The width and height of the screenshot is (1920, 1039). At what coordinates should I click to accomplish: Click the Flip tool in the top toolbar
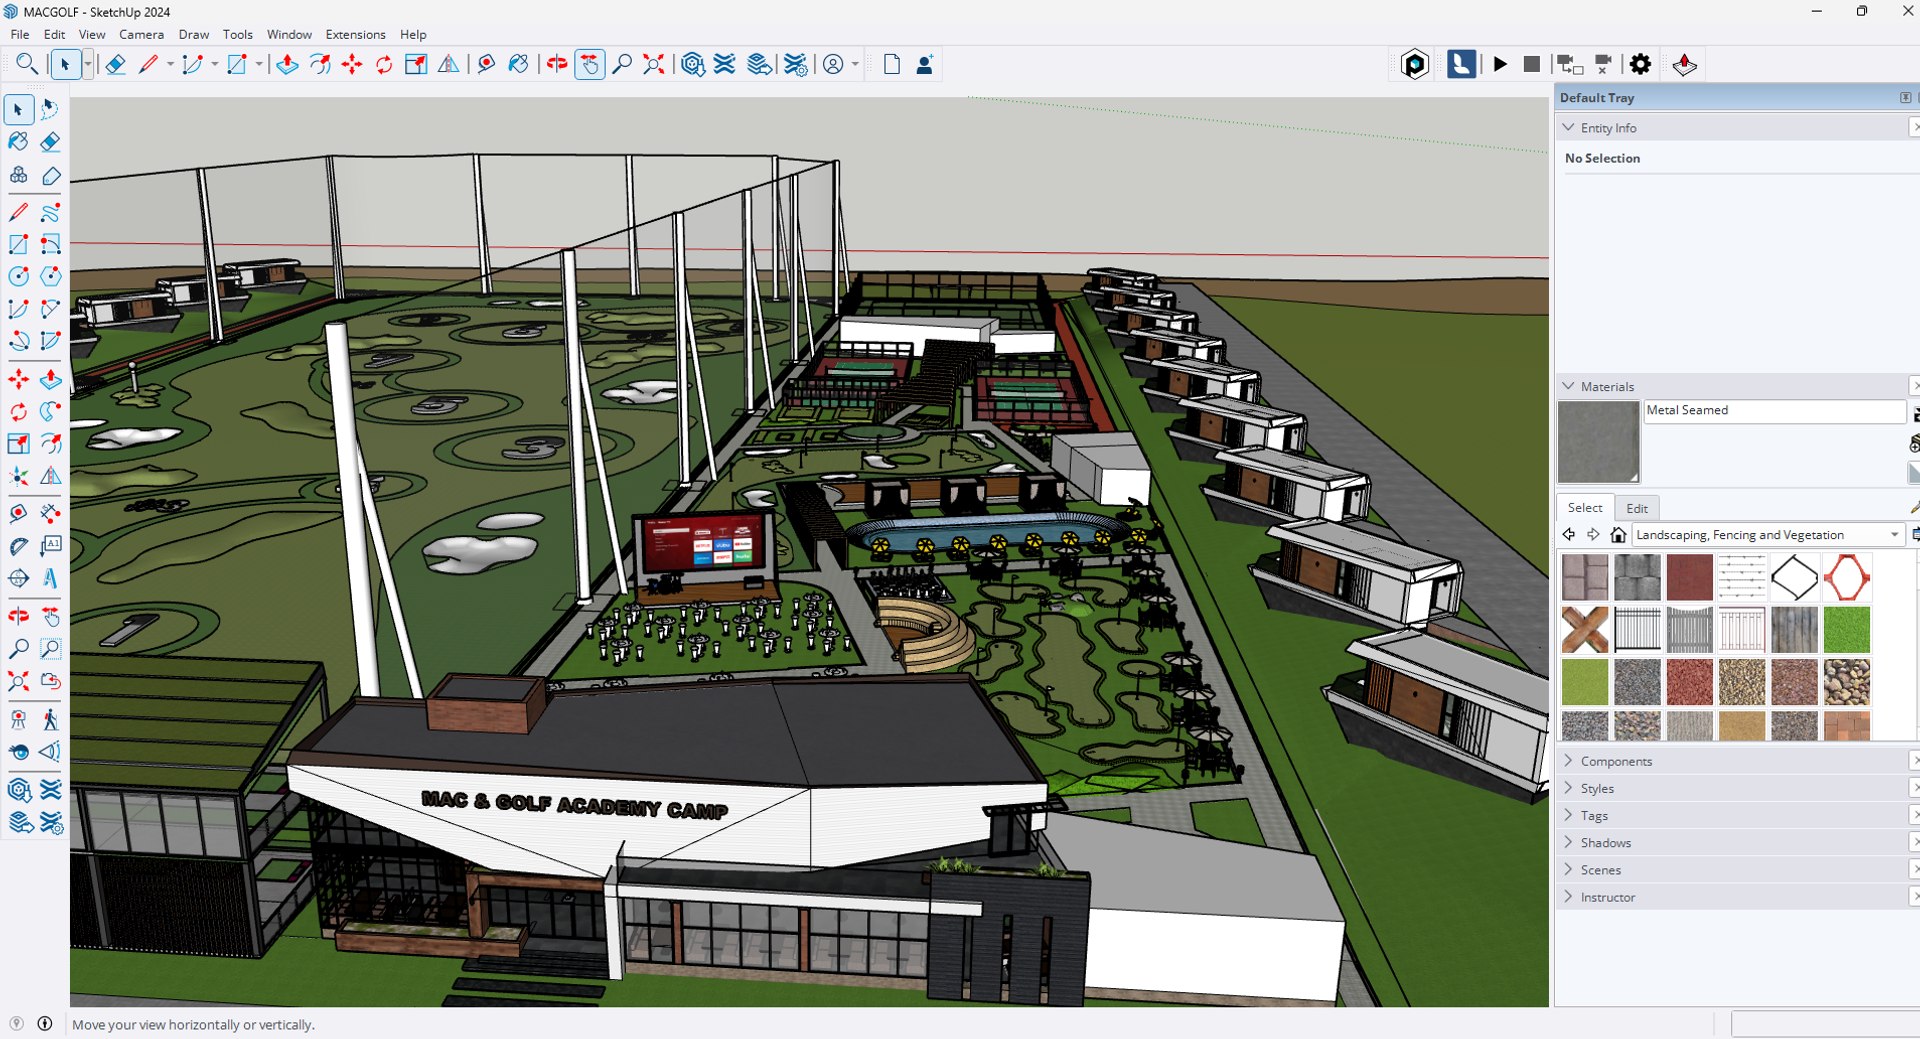pos(449,64)
